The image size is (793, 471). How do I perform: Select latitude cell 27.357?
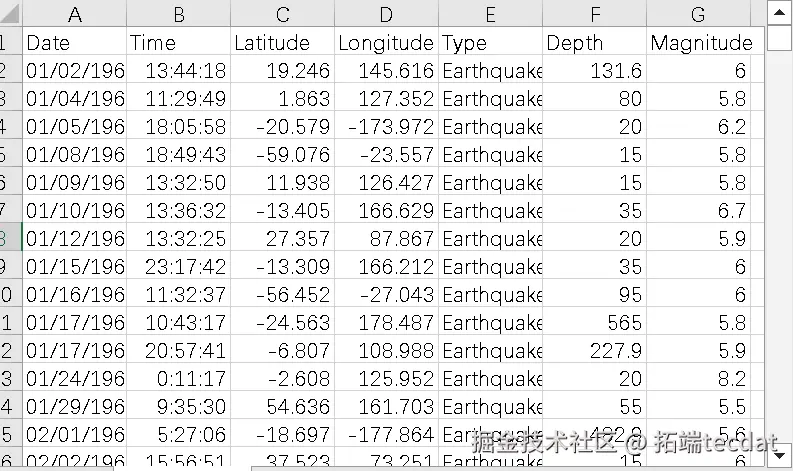coord(283,237)
